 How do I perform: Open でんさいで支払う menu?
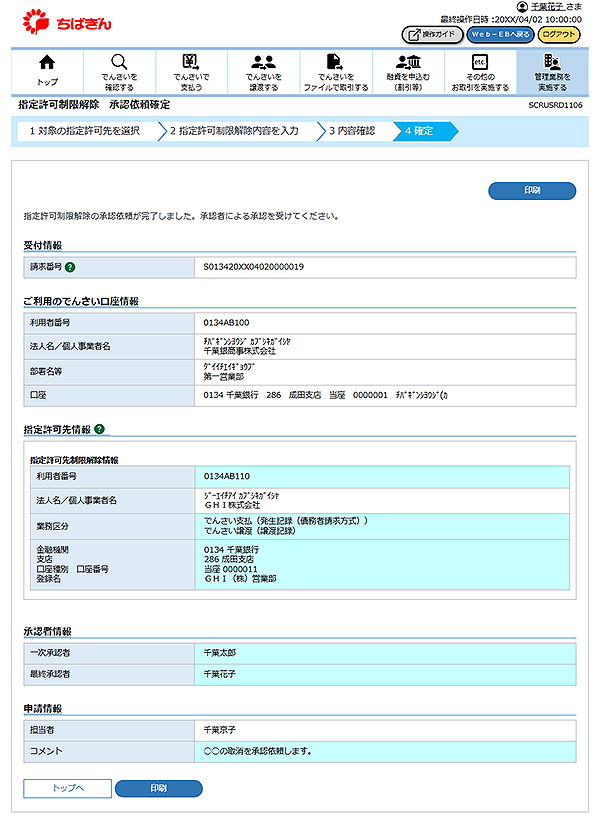(191, 71)
